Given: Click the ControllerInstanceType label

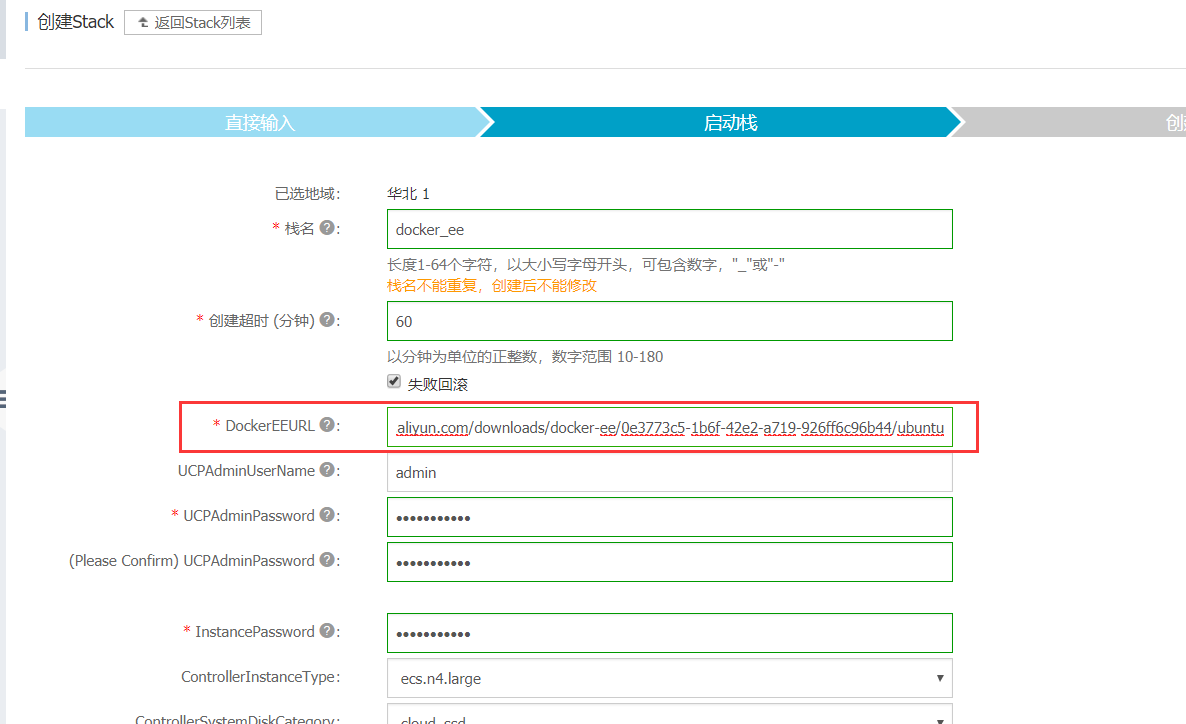Looking at the screenshot, I should [261, 677].
